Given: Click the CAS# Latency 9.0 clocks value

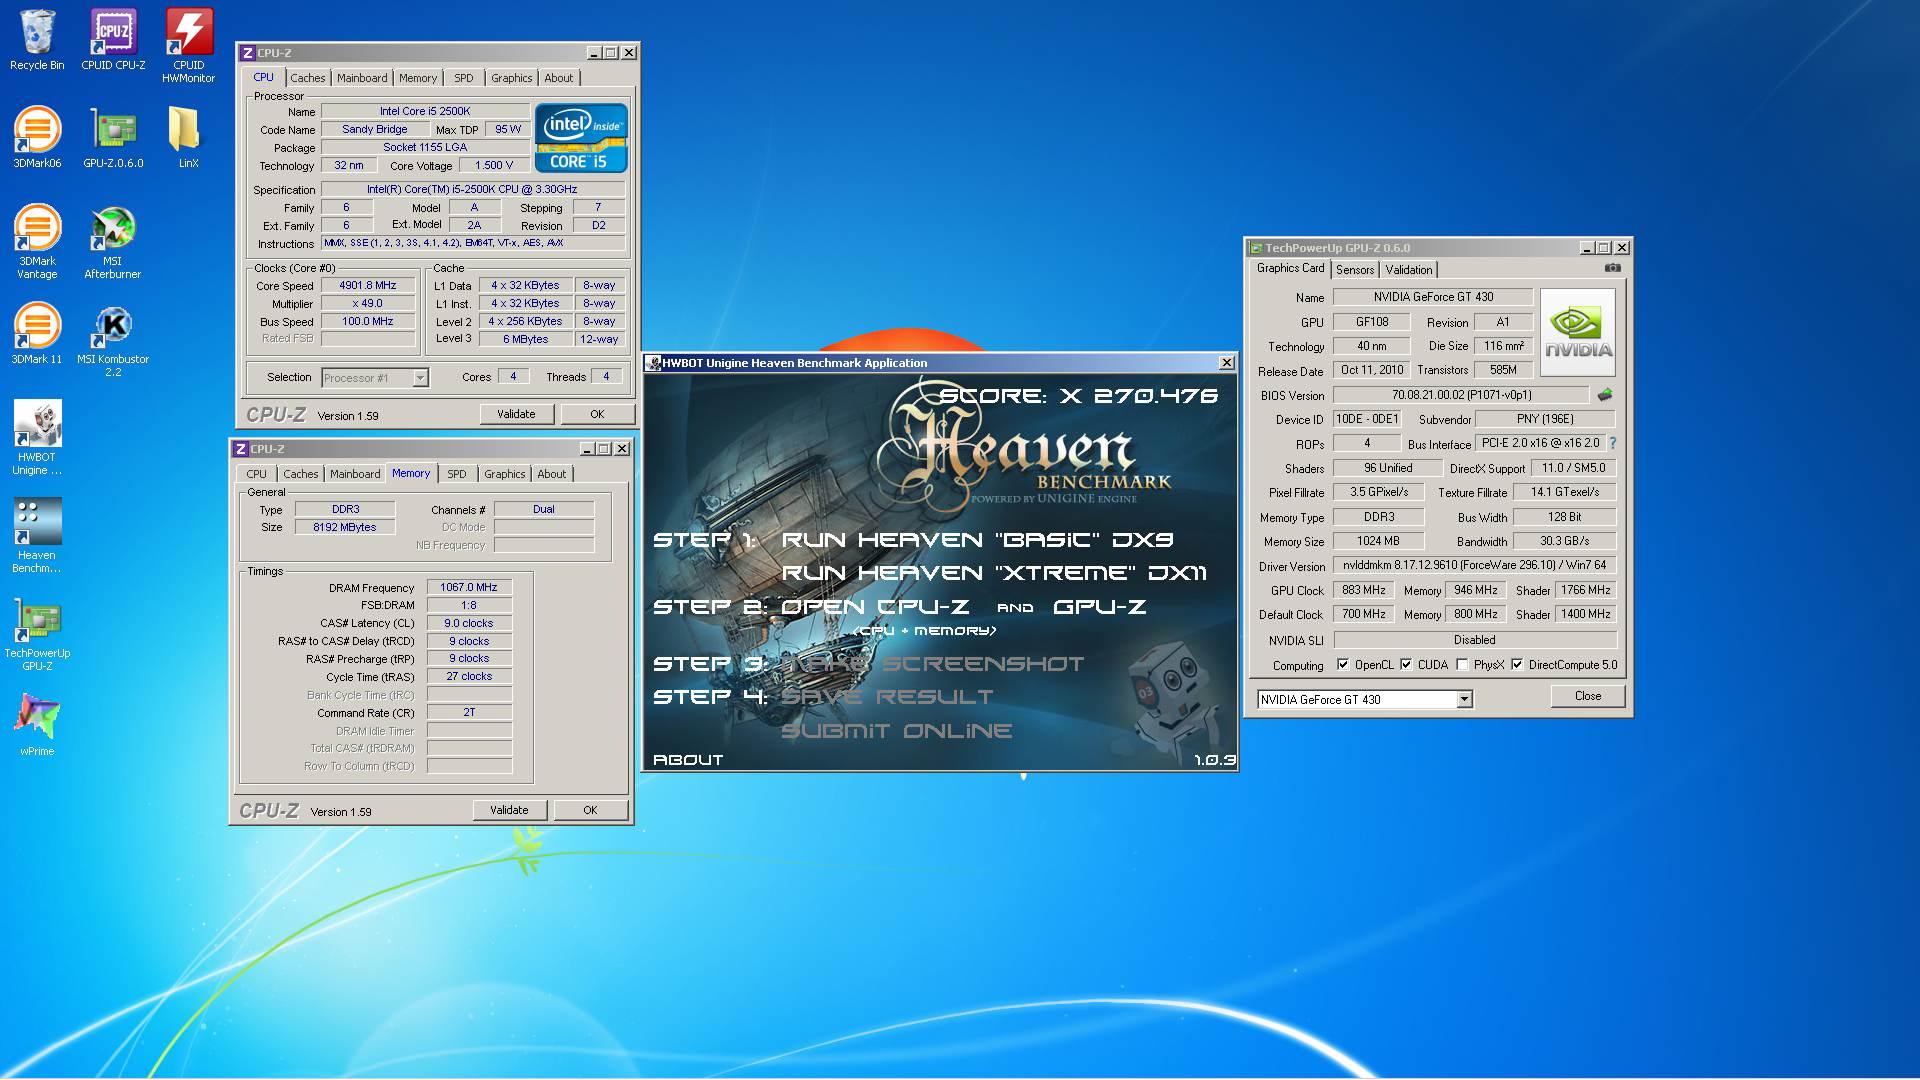Looking at the screenshot, I should coord(469,623).
